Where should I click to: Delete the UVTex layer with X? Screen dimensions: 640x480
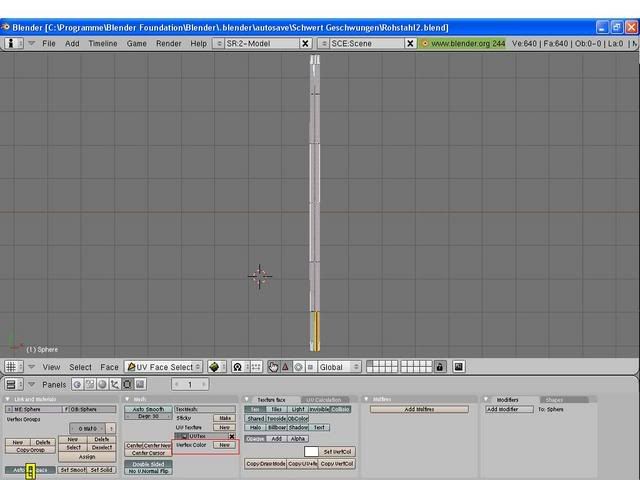pos(232,436)
